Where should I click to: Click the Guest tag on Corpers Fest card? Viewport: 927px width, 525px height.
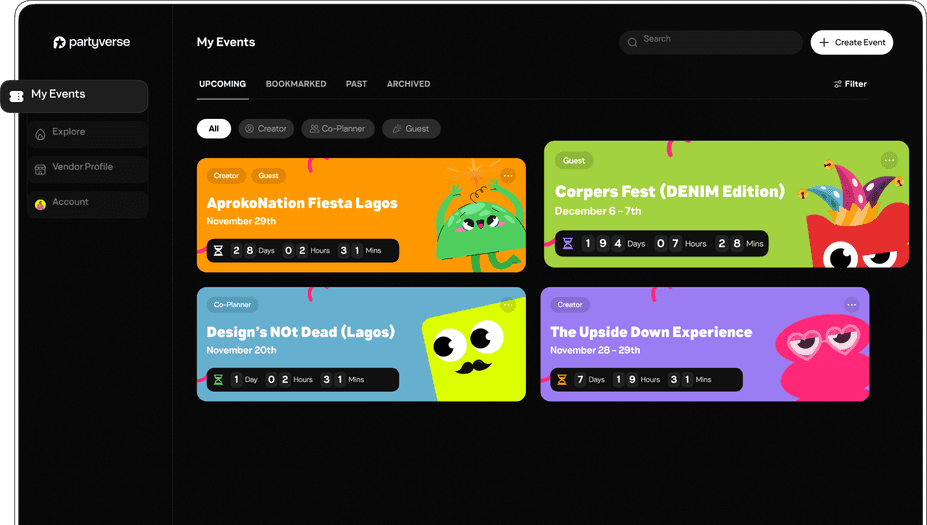[573, 160]
